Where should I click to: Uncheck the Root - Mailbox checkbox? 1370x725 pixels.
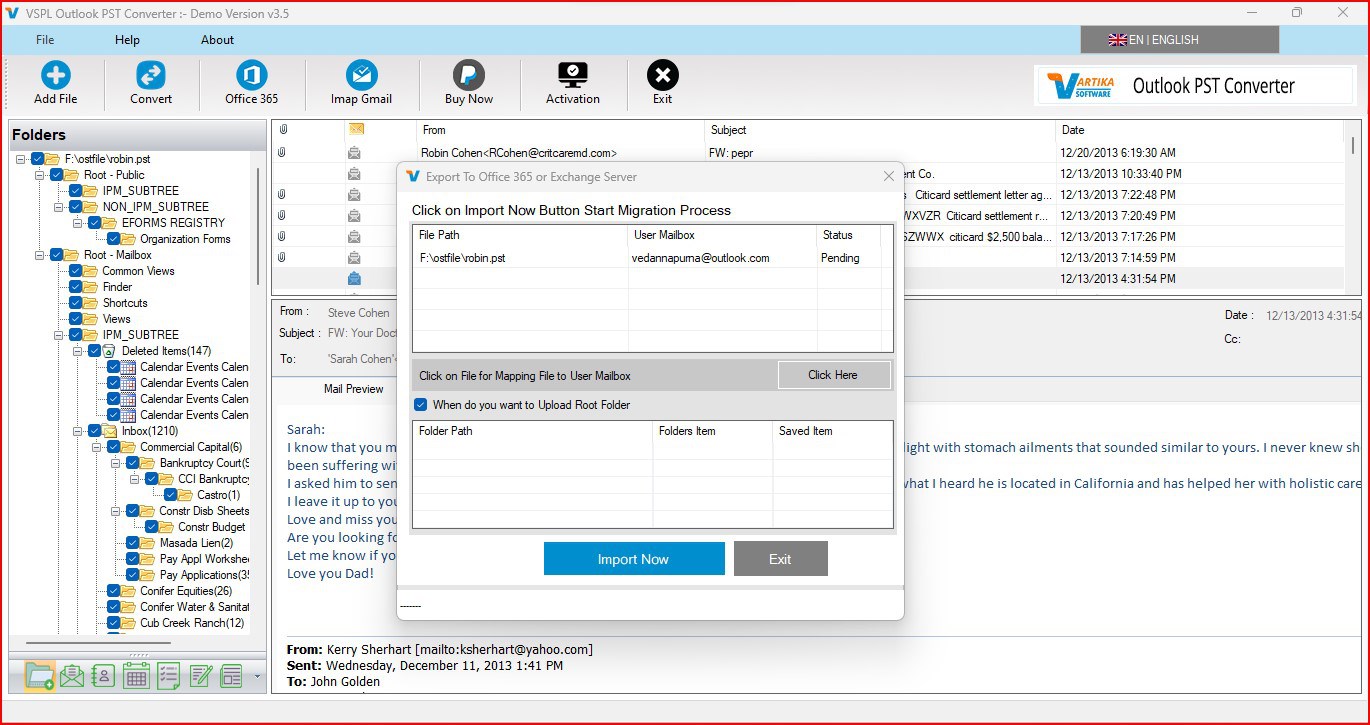[x=57, y=255]
